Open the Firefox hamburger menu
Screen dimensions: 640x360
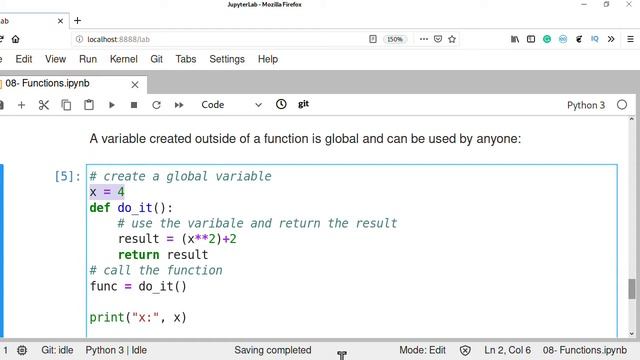630,39
